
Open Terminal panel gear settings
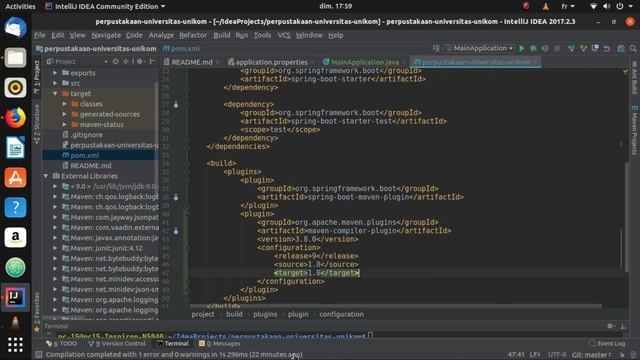click(x=610, y=326)
